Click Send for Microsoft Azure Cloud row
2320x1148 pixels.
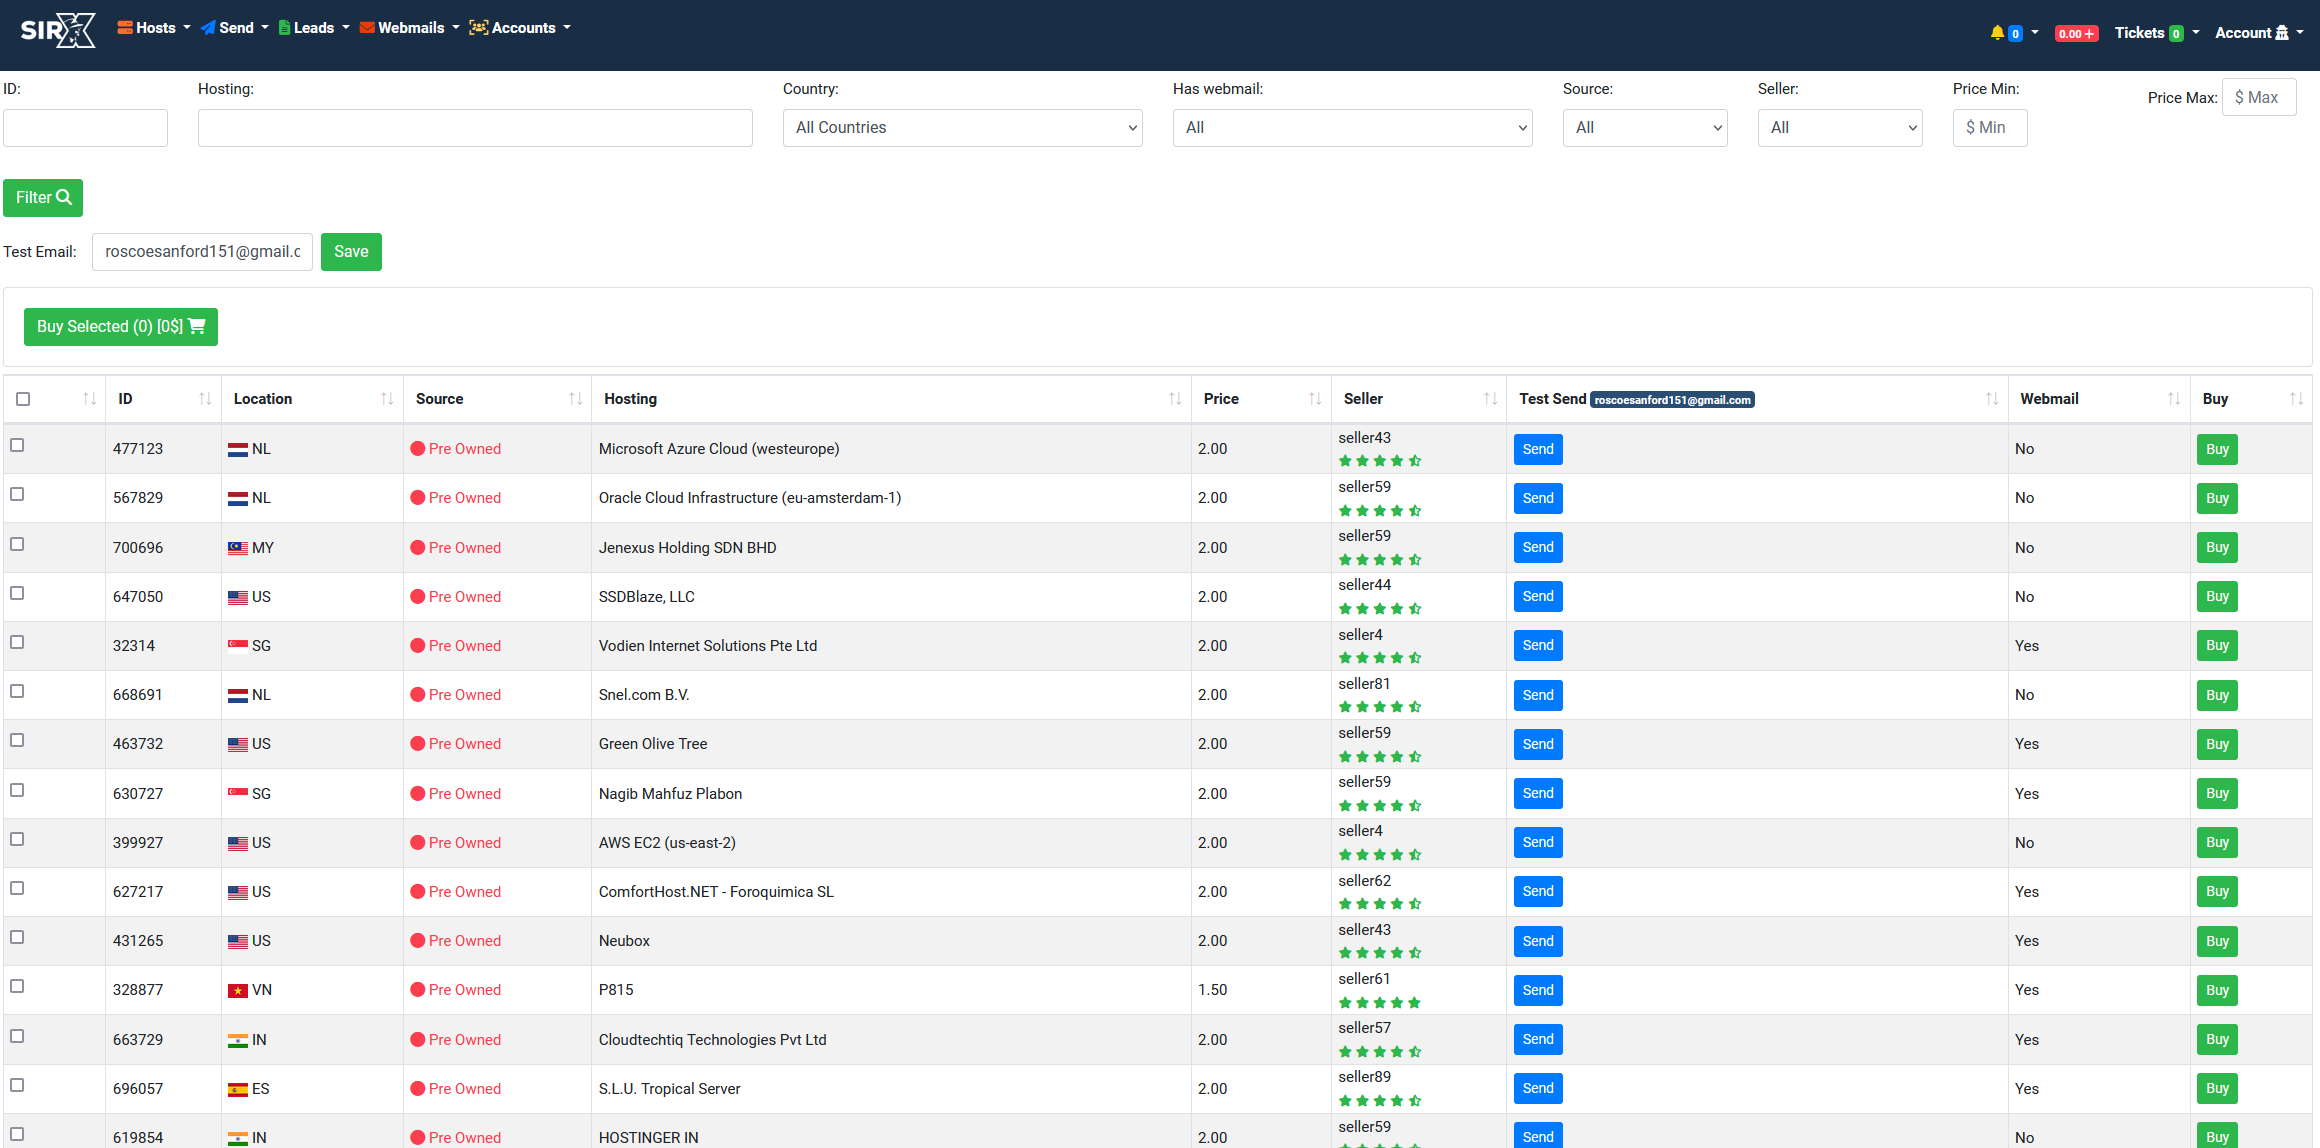coord(1538,450)
